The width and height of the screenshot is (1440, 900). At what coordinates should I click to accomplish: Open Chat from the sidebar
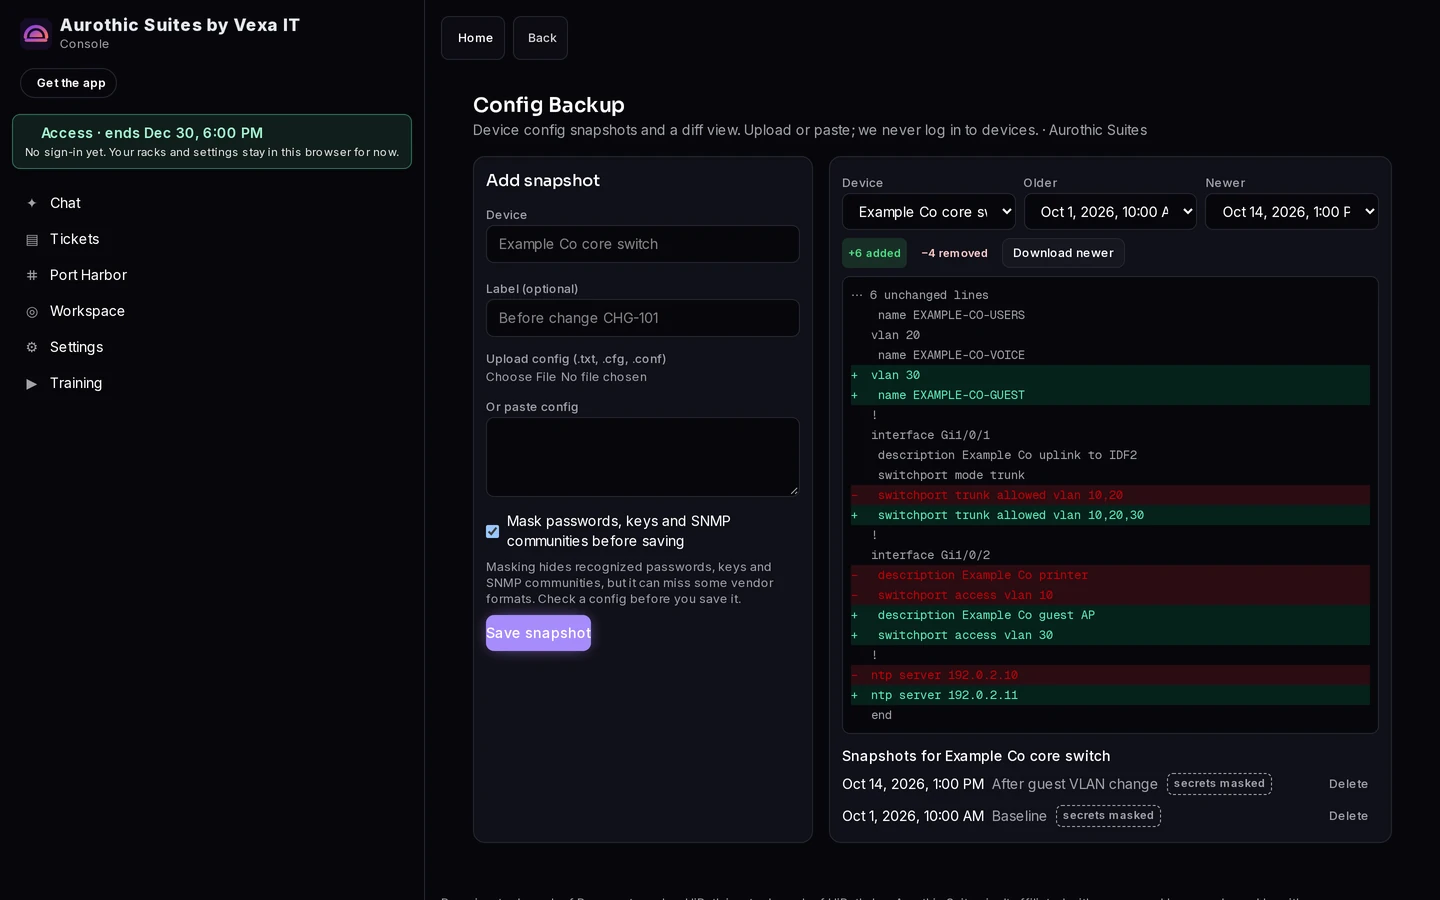coord(212,203)
